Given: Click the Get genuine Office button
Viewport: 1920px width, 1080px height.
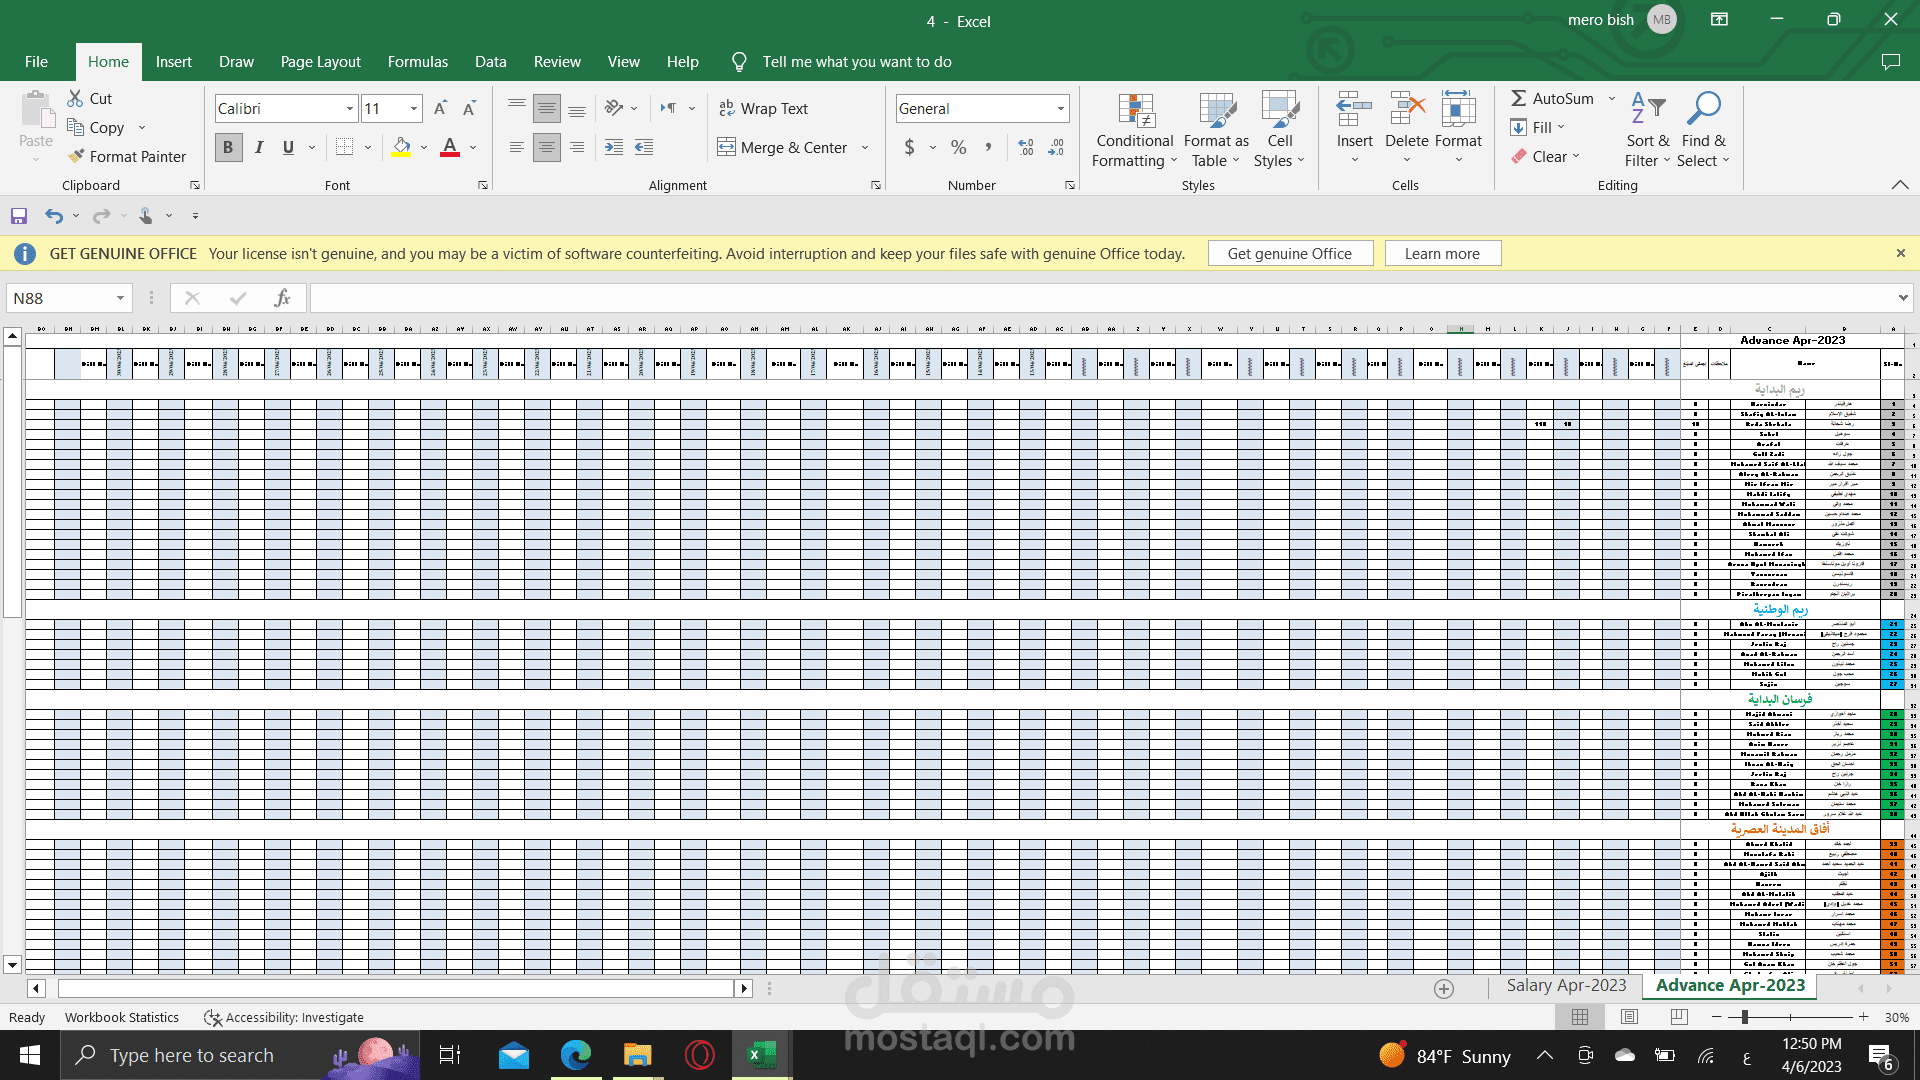Looking at the screenshot, I should [1289, 254].
